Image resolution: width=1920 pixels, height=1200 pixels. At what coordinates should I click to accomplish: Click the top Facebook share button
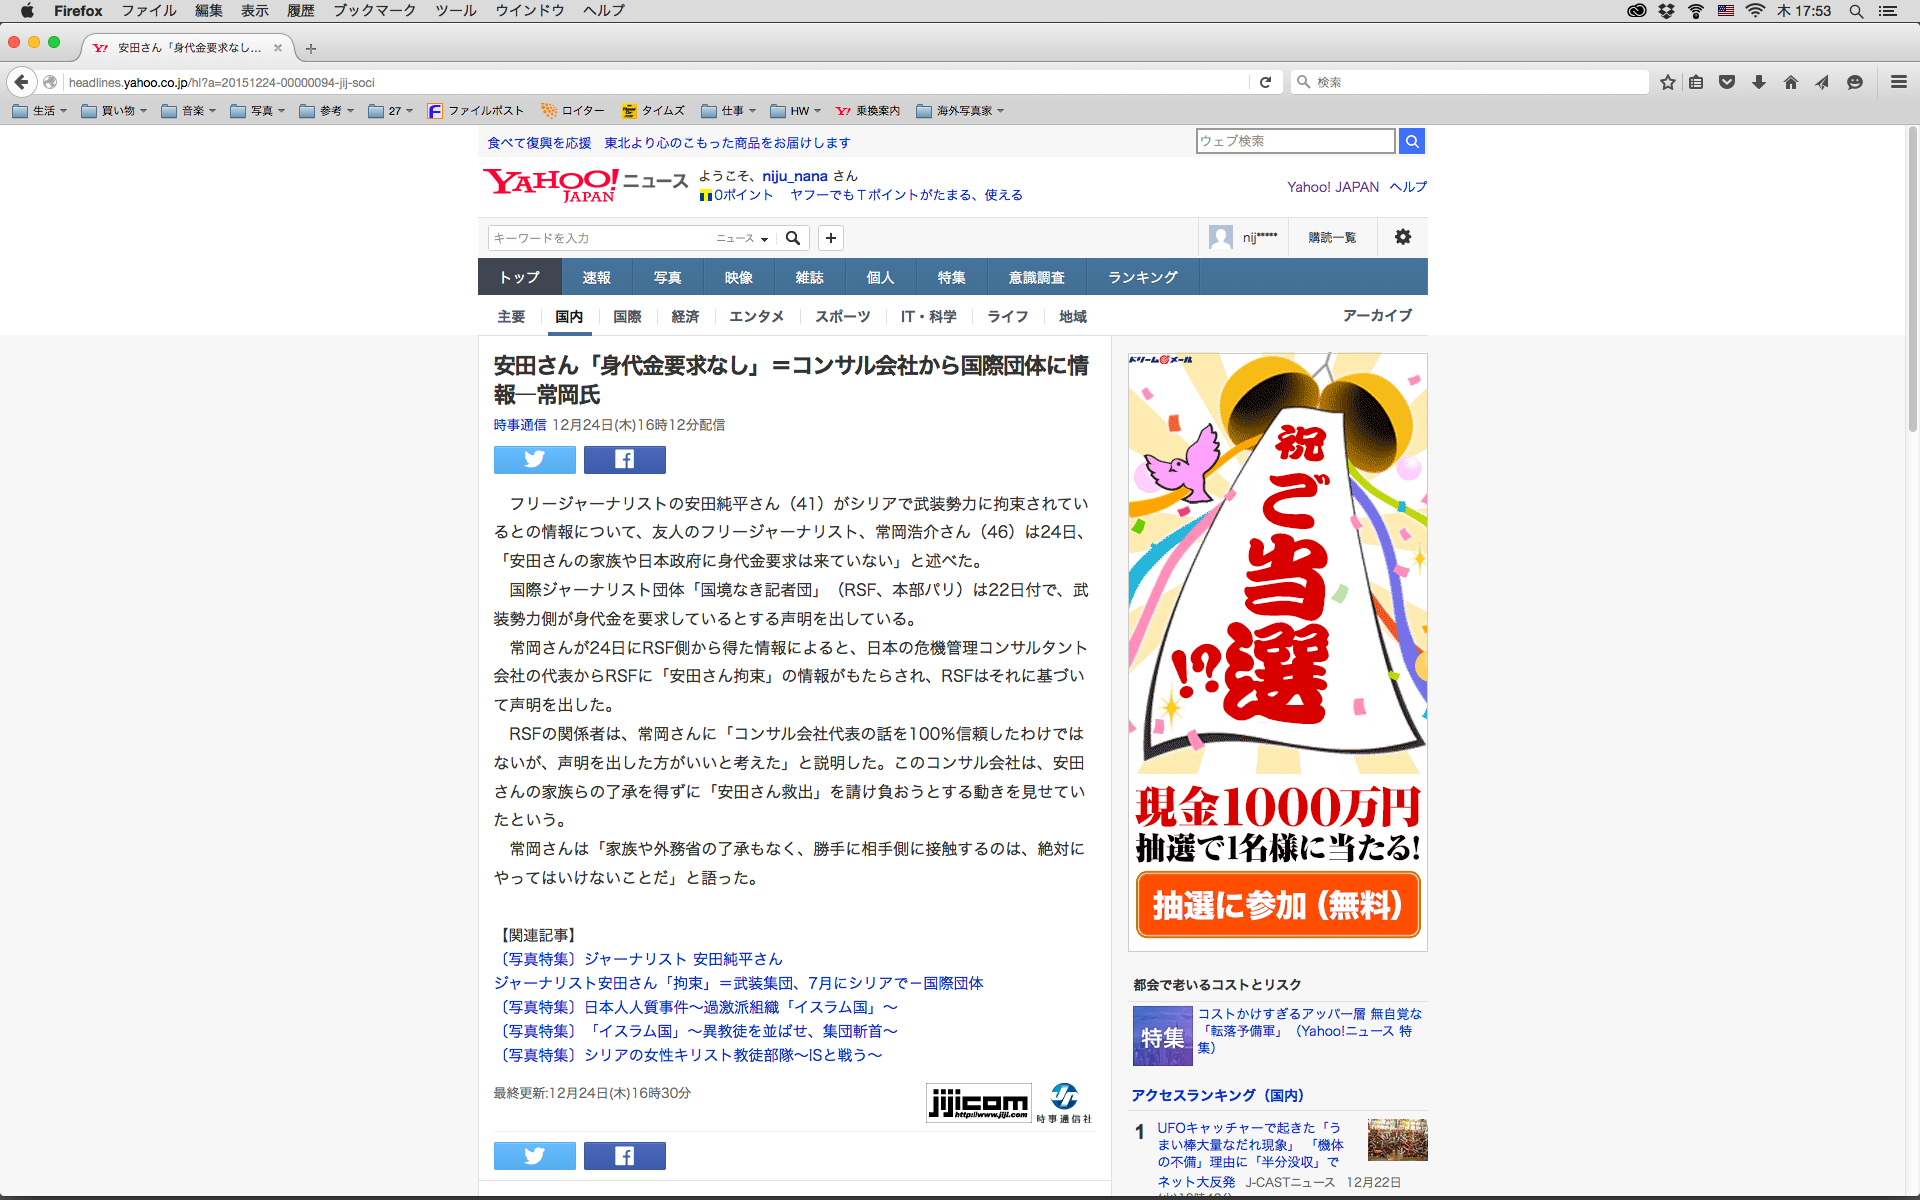click(x=624, y=459)
